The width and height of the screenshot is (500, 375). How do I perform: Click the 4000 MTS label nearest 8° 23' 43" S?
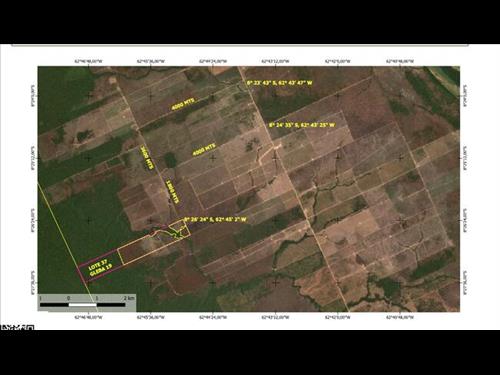(x=183, y=104)
